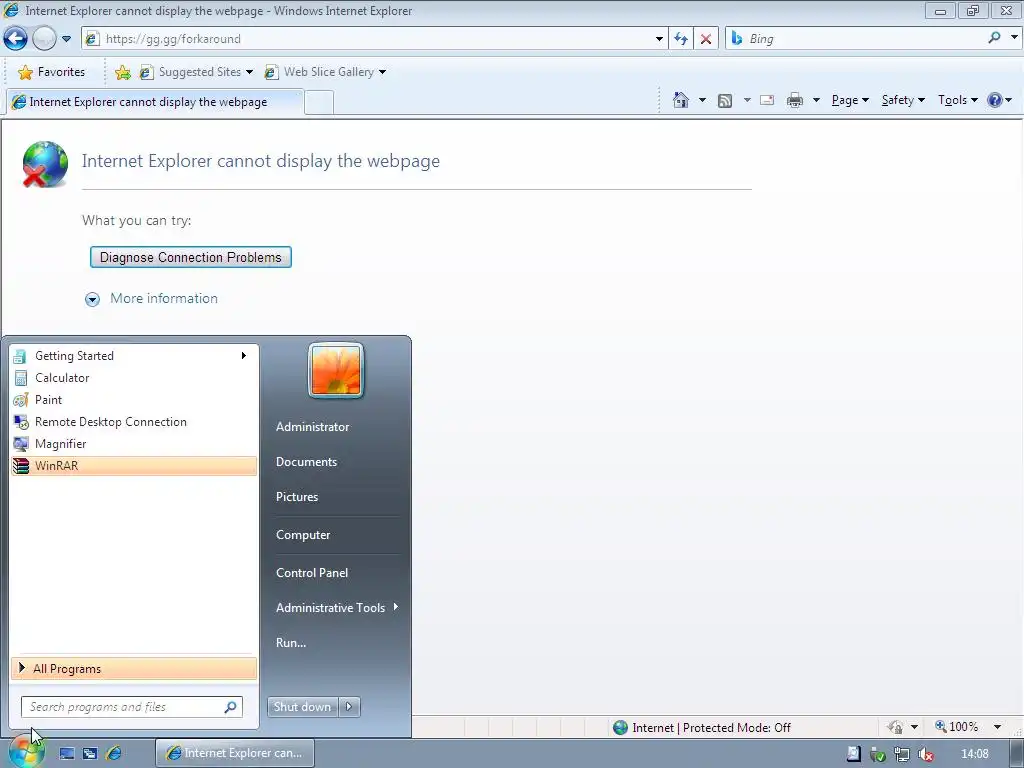Screen dimensions: 1024x768
Task: Open Remote Desktop Connection
Action: (x=134, y=422)
